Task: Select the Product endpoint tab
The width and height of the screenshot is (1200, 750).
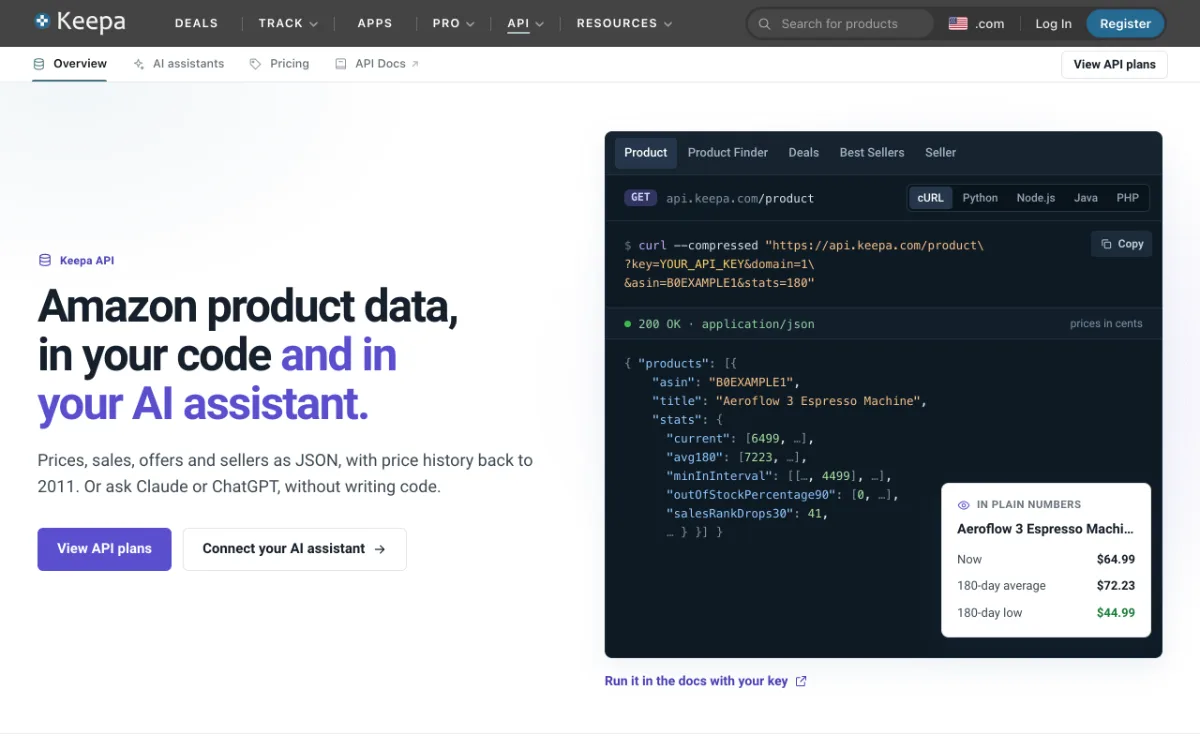Action: point(646,153)
